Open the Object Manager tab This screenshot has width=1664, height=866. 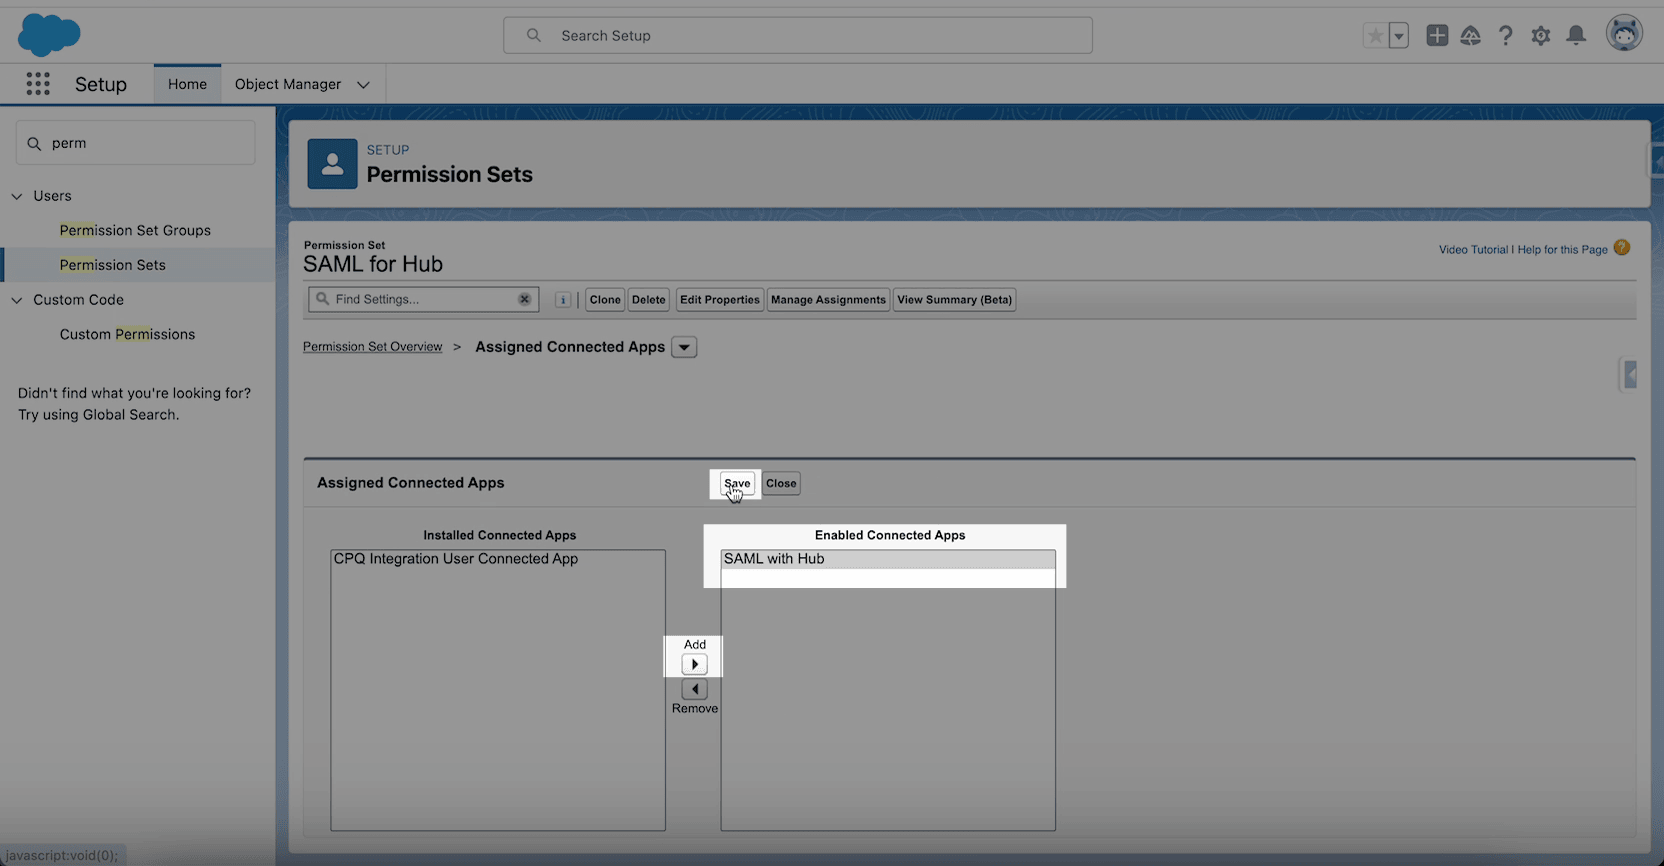(x=288, y=84)
